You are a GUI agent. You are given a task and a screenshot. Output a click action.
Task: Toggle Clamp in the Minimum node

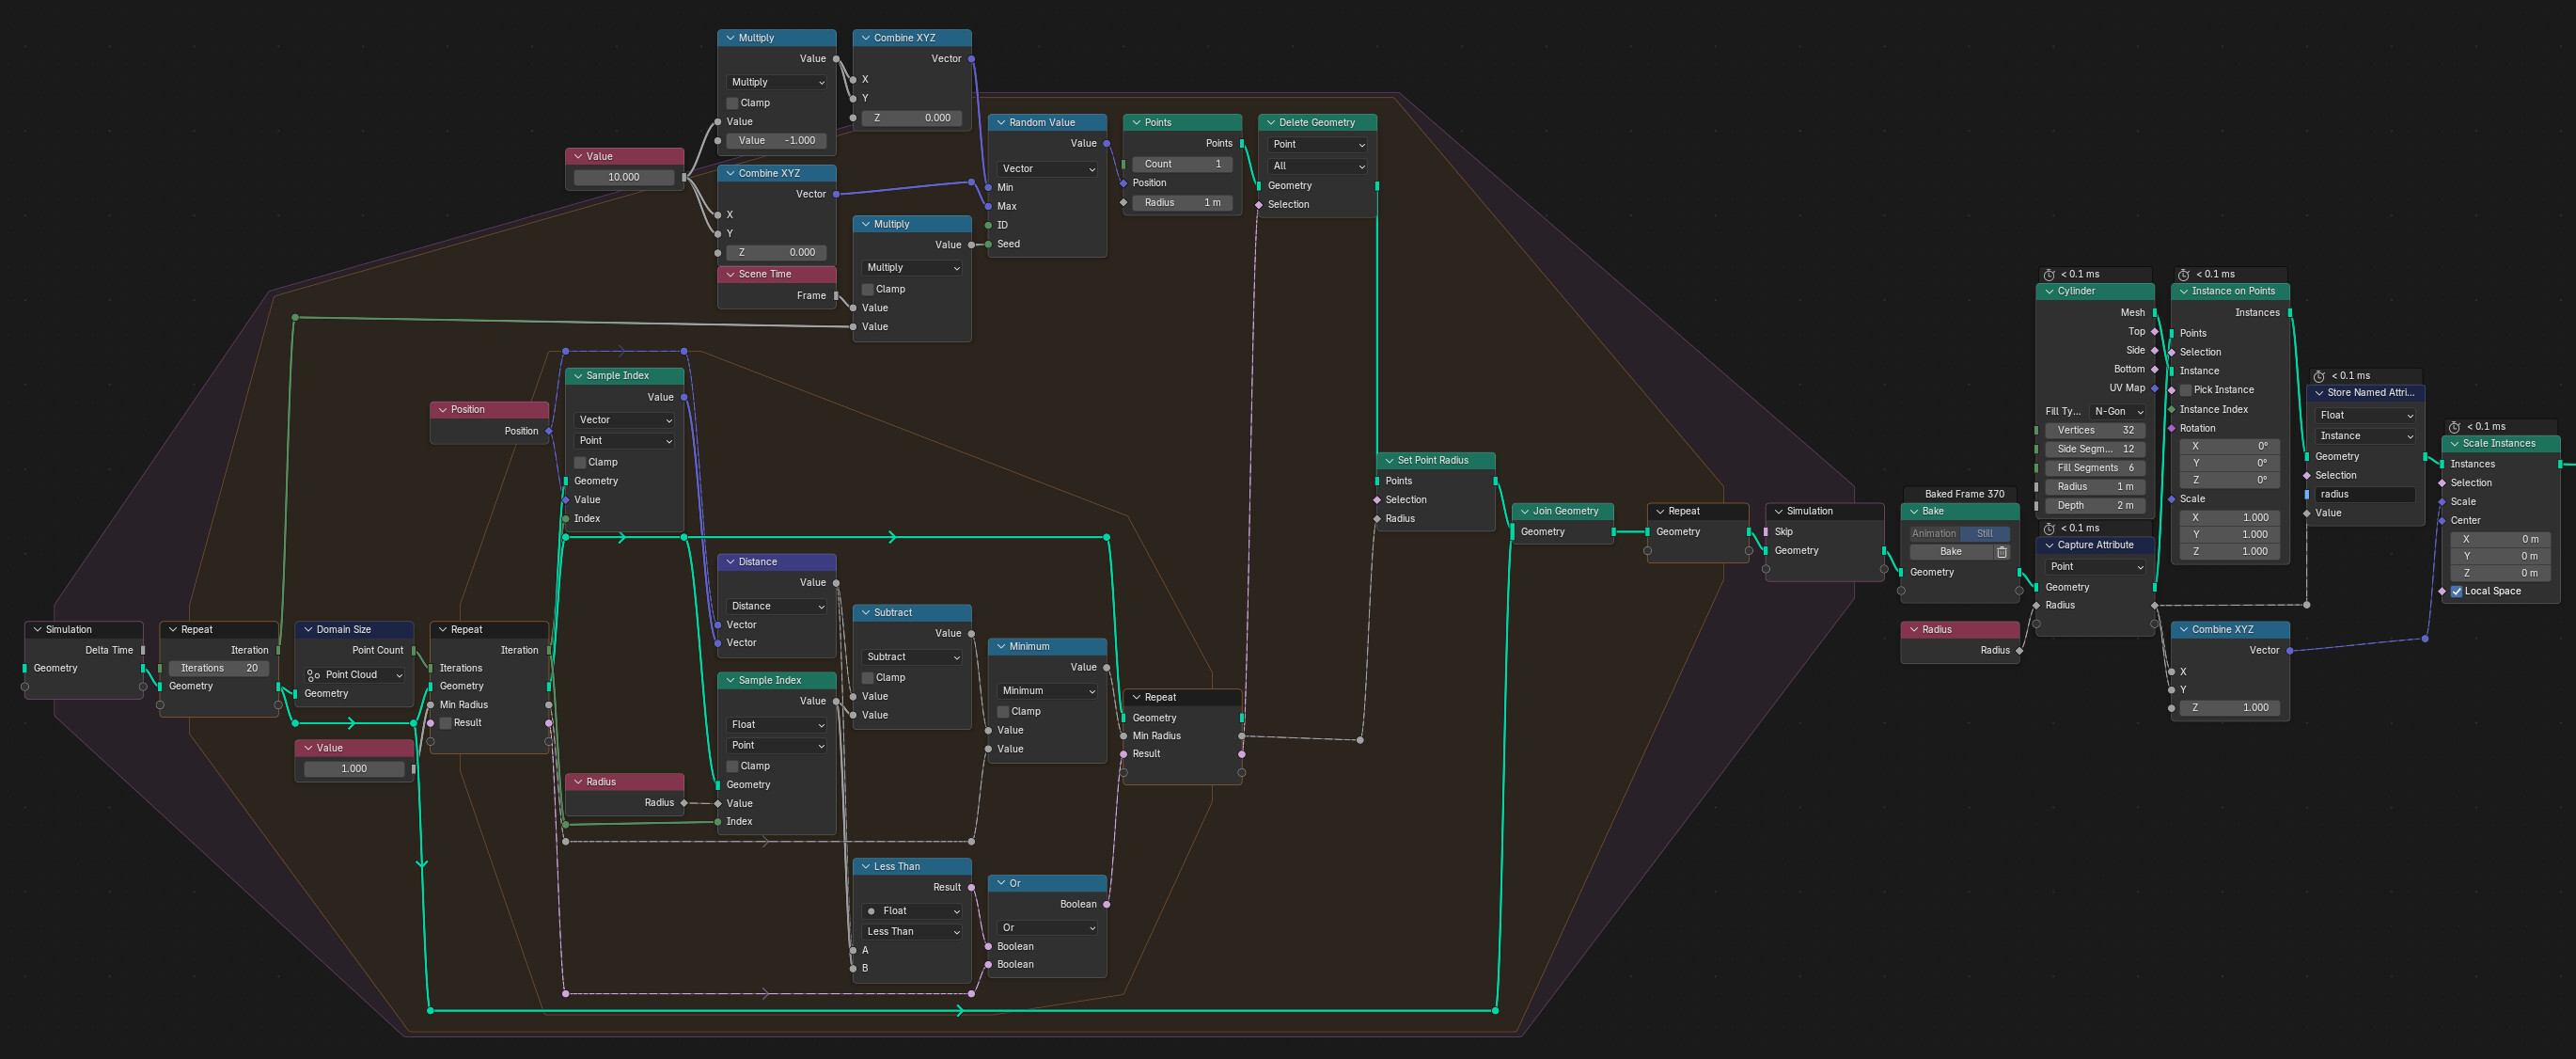tap(1003, 712)
